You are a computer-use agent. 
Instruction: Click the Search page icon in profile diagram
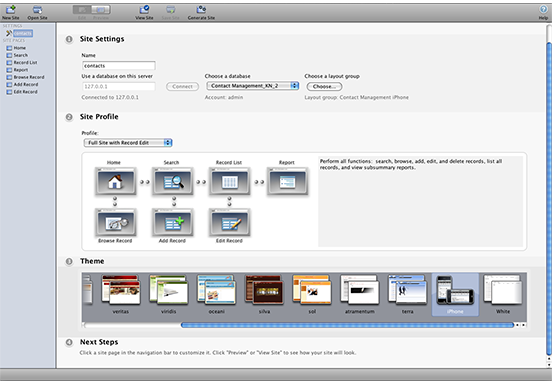coord(172,181)
